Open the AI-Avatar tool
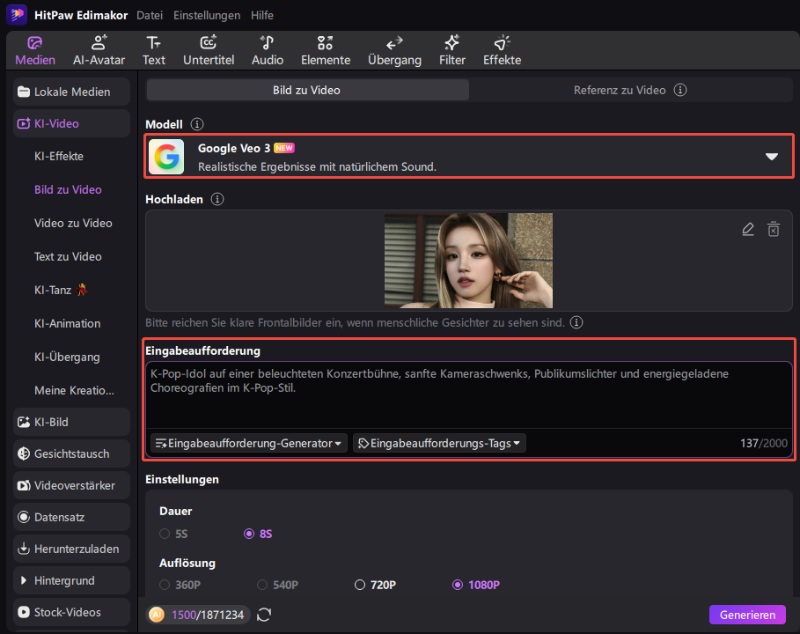Image resolution: width=800 pixels, height=634 pixels. pyautogui.click(x=99, y=51)
